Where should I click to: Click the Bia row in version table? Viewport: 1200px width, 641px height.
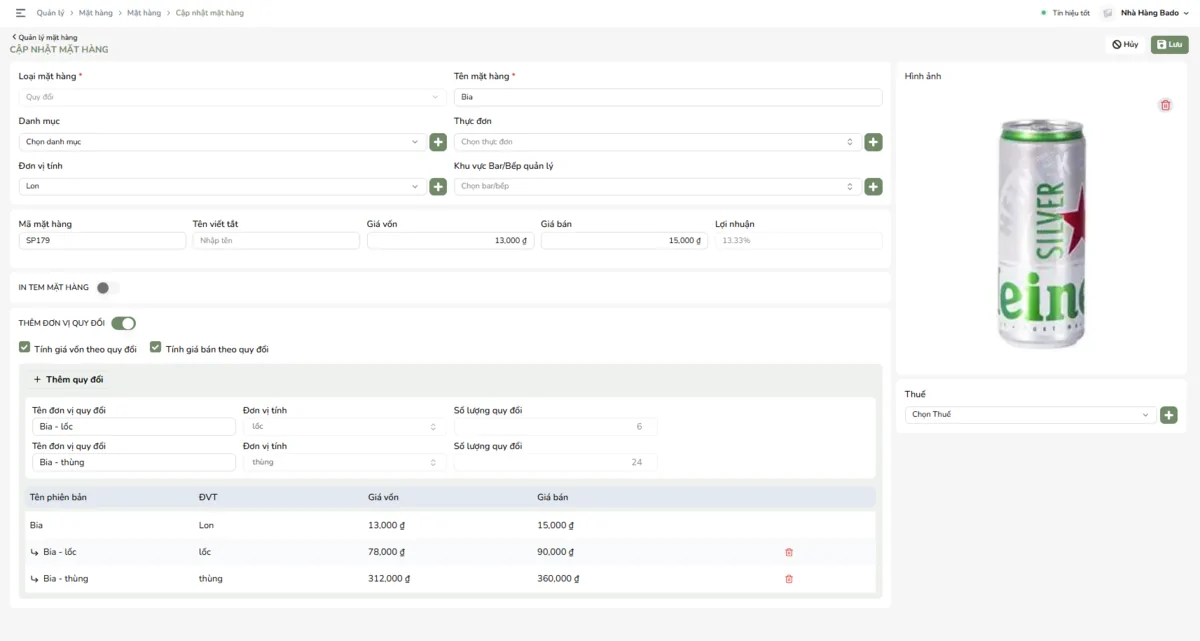click(450, 525)
